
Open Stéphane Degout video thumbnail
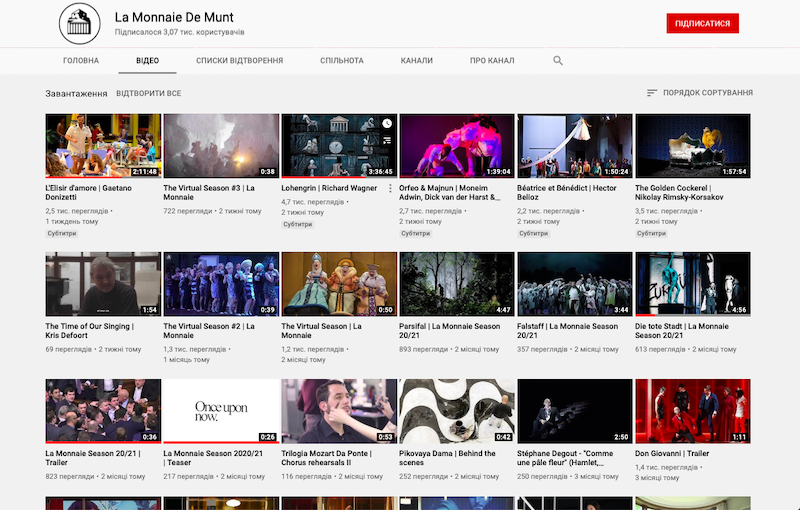point(574,411)
